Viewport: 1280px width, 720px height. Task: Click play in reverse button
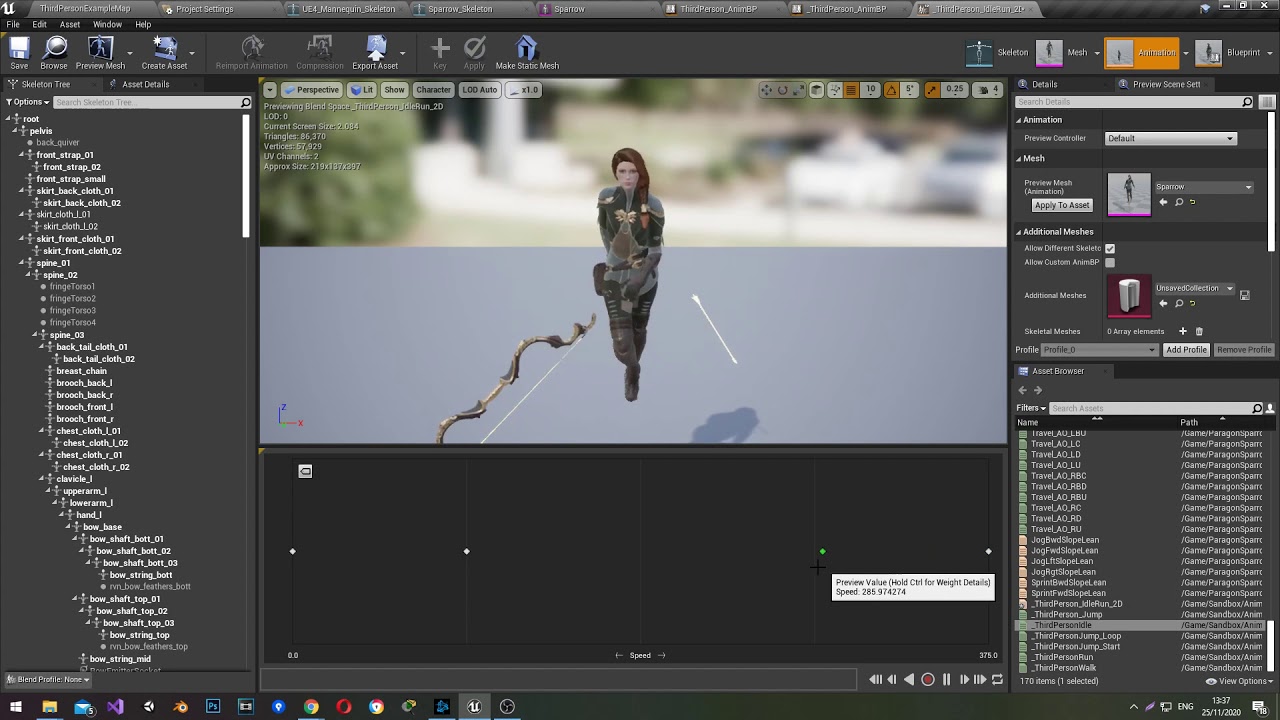click(x=909, y=680)
